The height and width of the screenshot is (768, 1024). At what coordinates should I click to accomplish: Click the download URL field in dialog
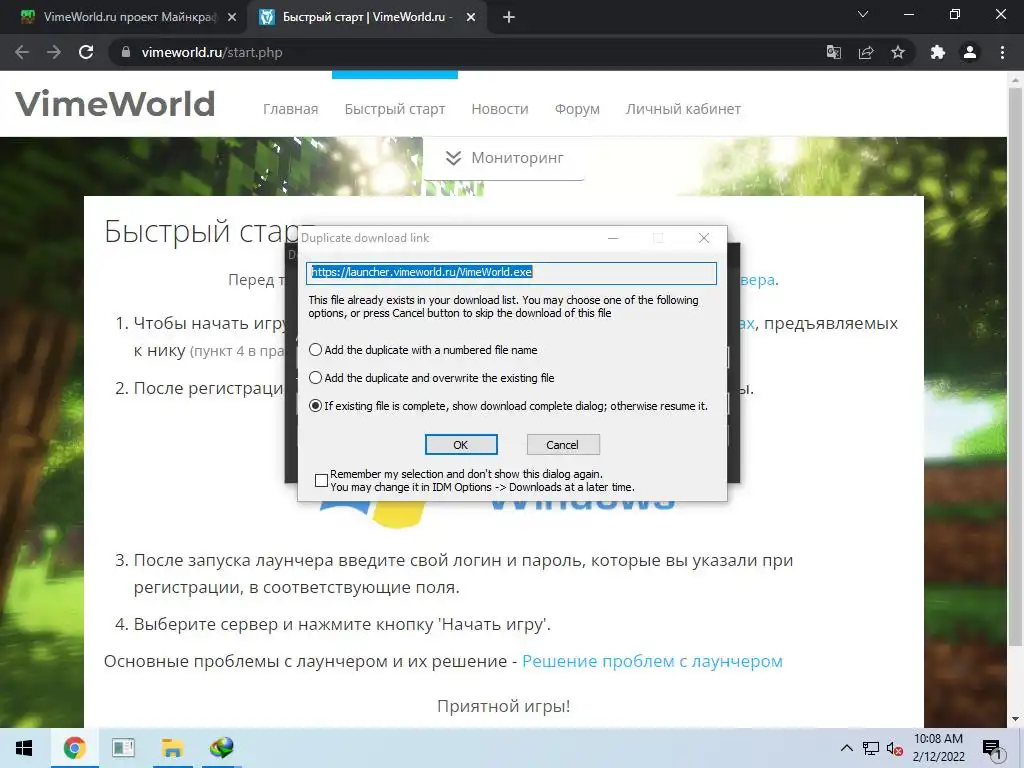511,272
